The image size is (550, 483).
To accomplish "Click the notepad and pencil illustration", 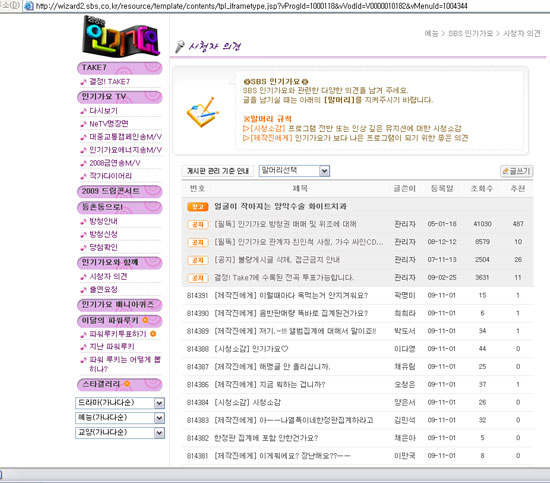I will click(x=203, y=112).
